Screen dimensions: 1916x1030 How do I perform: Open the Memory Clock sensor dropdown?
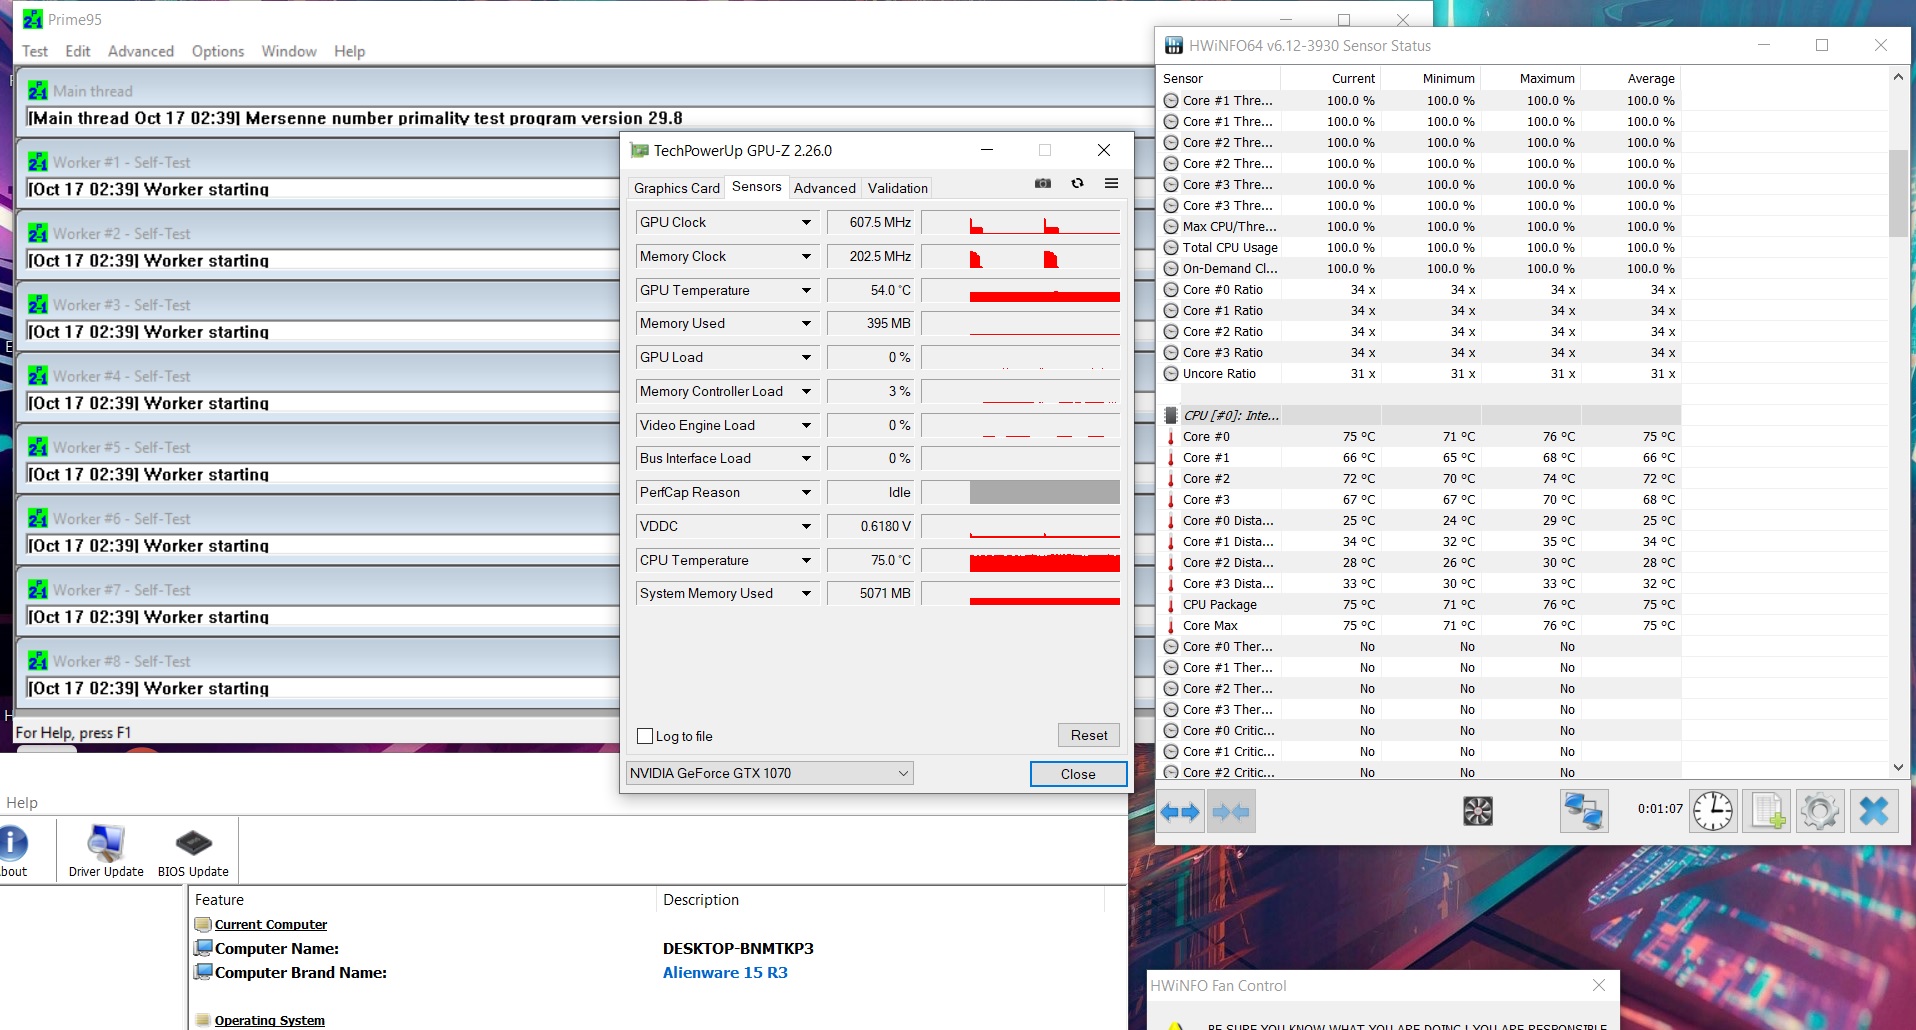tap(806, 256)
